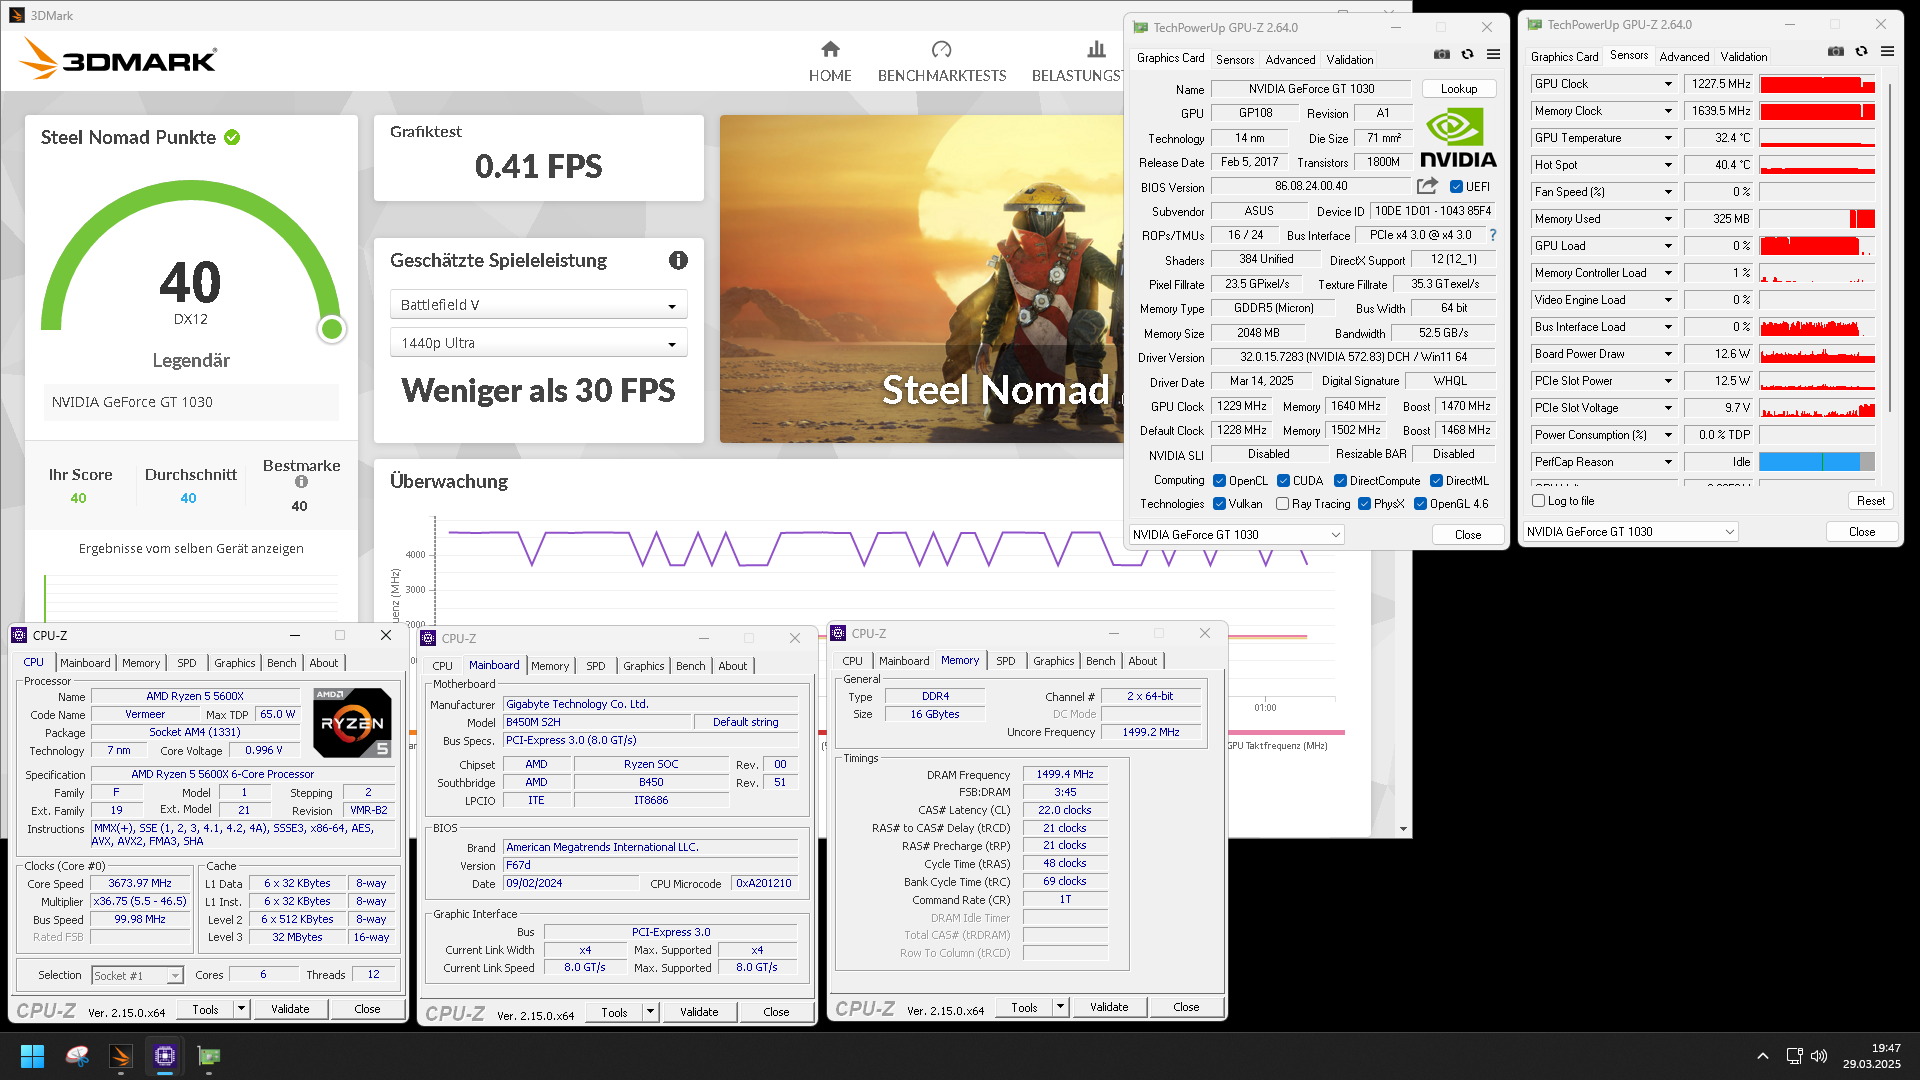Viewport: 1920px width, 1080px height.
Task: Toggle DirectCompute checkbox in GPU-Z
Action: (1340, 481)
